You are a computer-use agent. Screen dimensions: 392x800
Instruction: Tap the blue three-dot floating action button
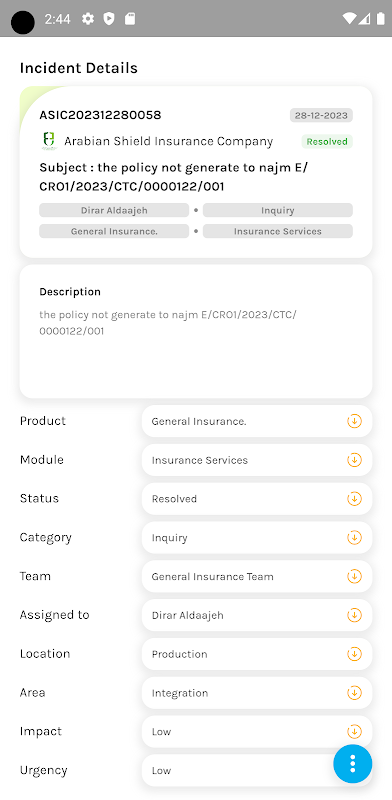tap(352, 764)
